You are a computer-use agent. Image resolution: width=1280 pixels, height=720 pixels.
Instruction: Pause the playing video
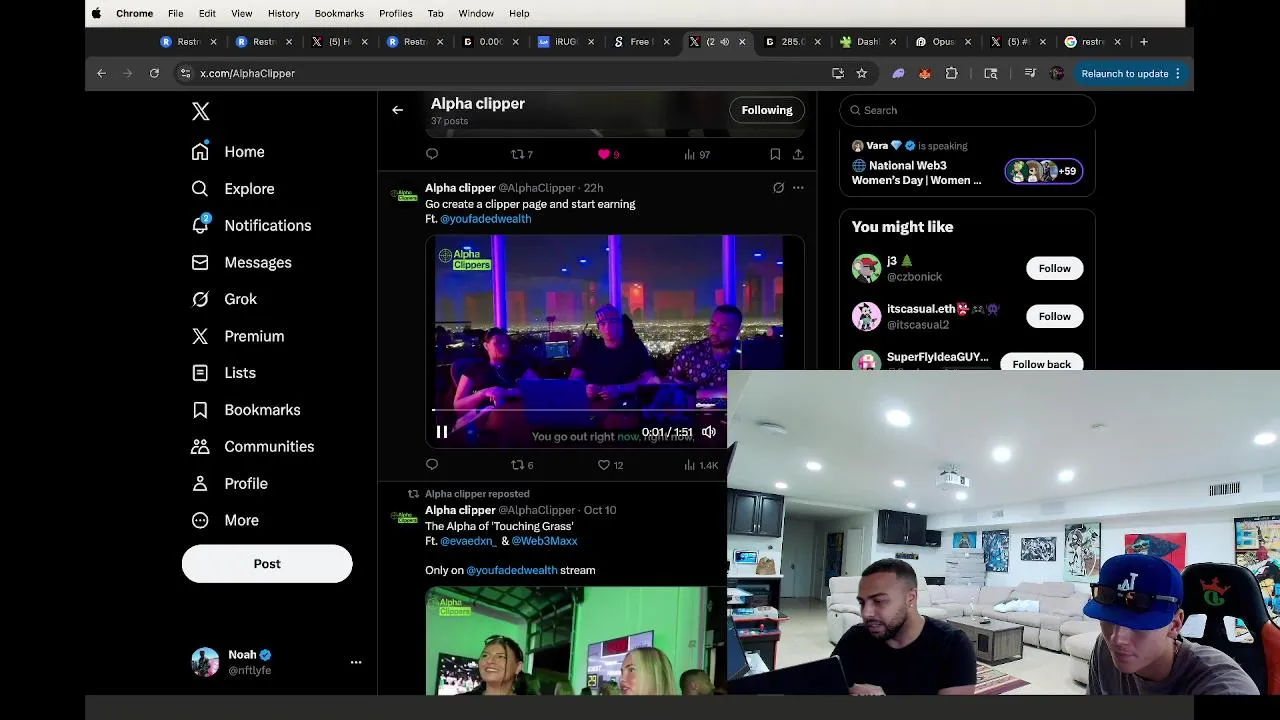[442, 432]
